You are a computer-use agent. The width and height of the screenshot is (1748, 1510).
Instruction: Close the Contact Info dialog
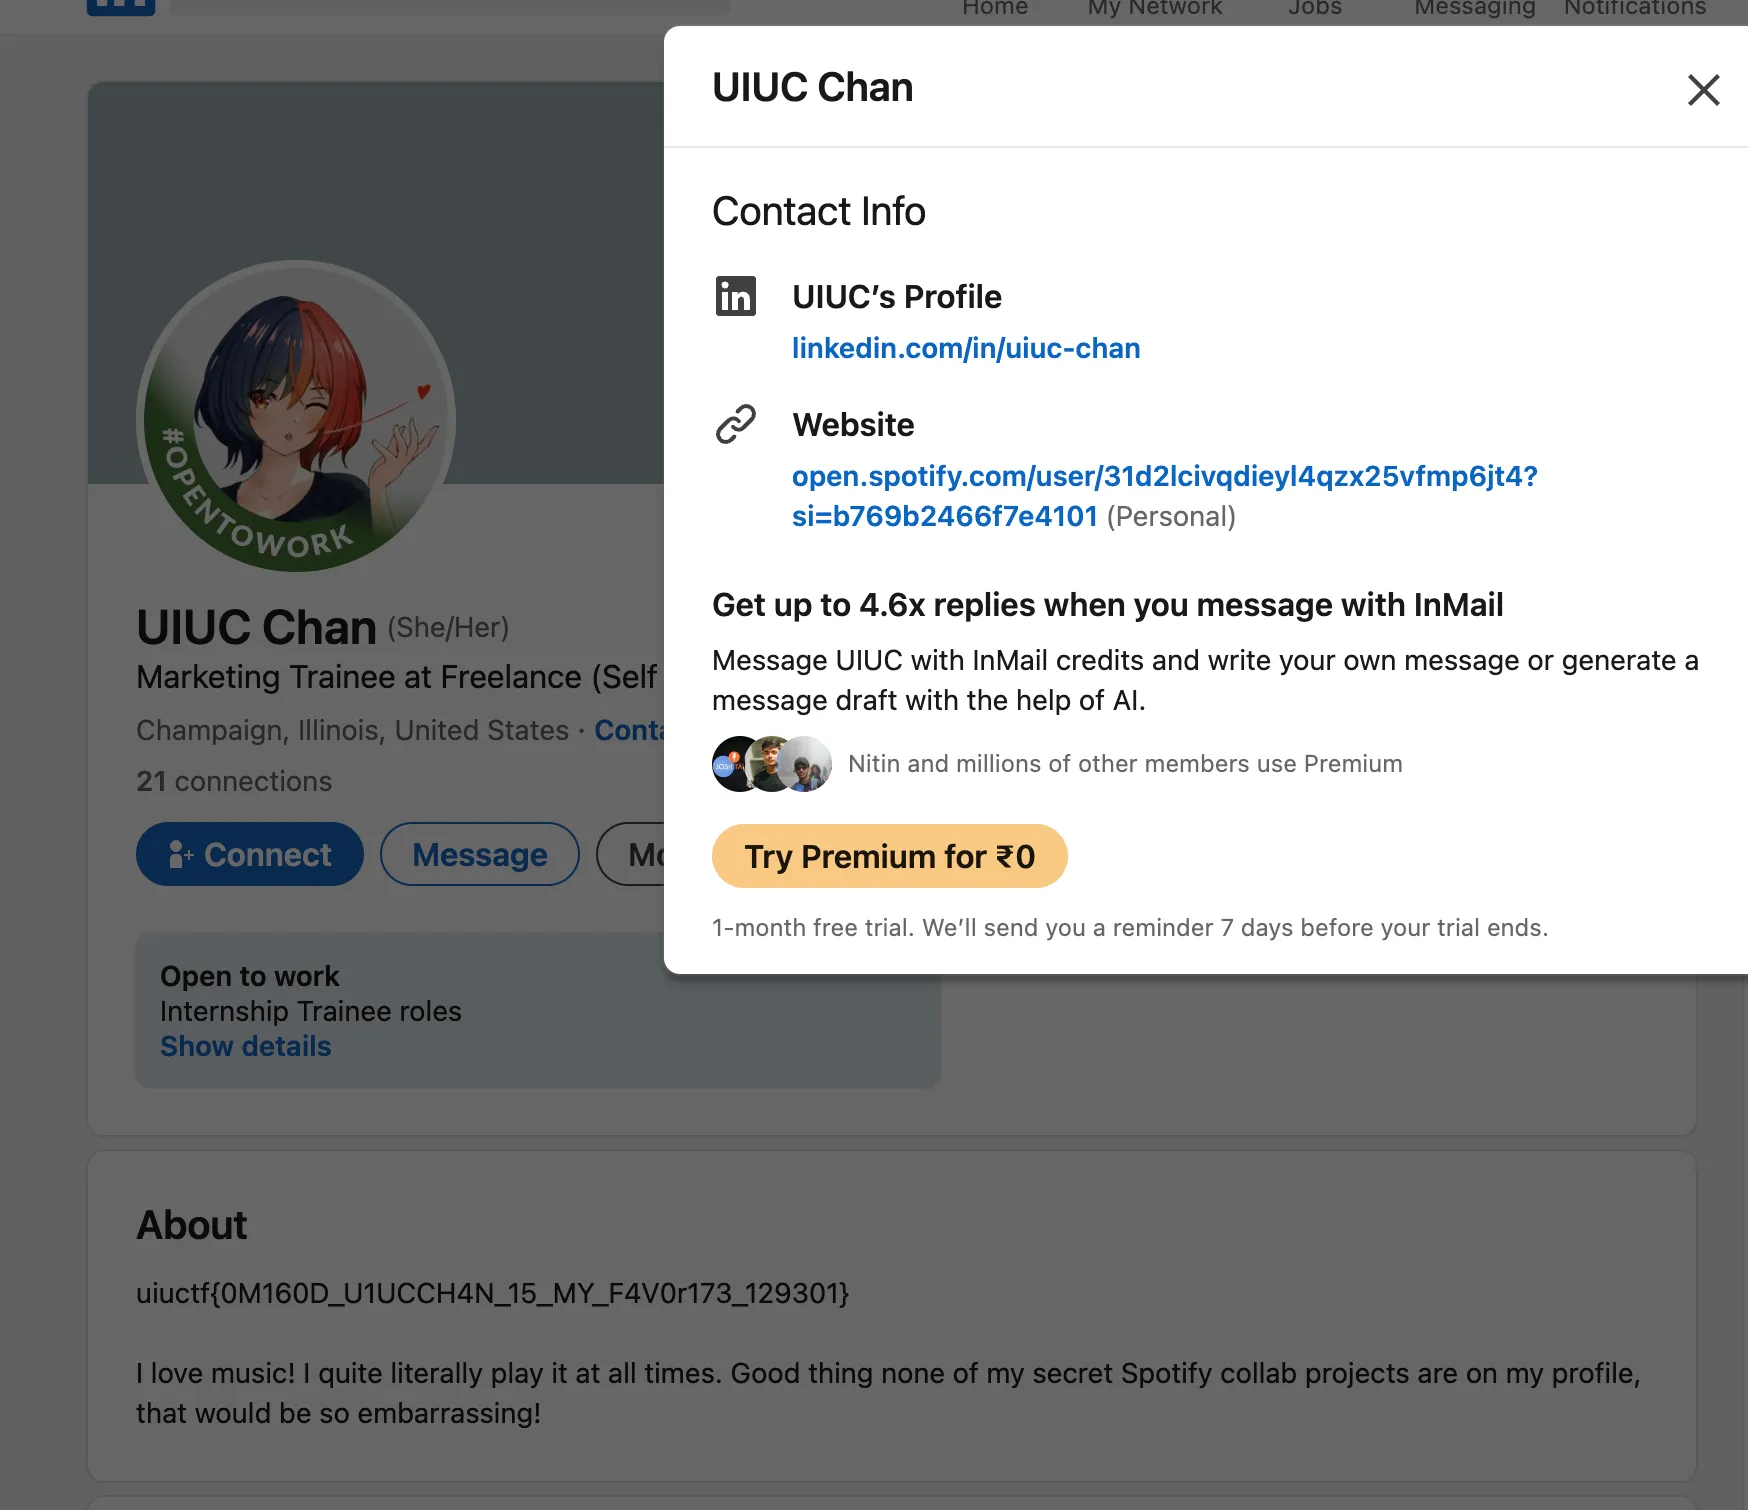click(x=1703, y=90)
